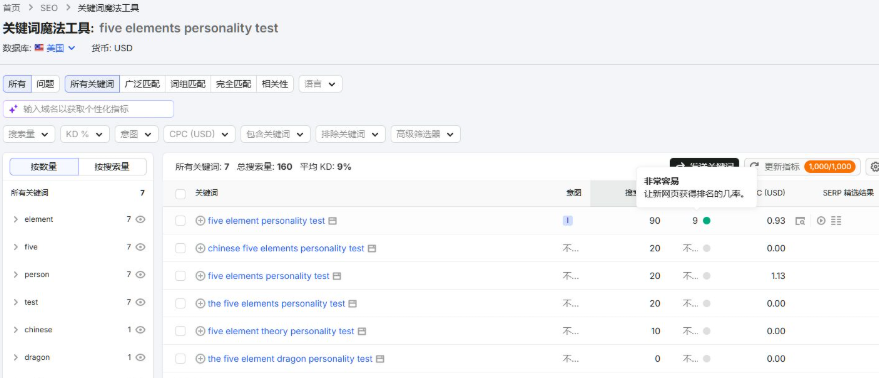Click the video play SERP feature icon
The height and width of the screenshot is (378, 879).
click(x=821, y=221)
